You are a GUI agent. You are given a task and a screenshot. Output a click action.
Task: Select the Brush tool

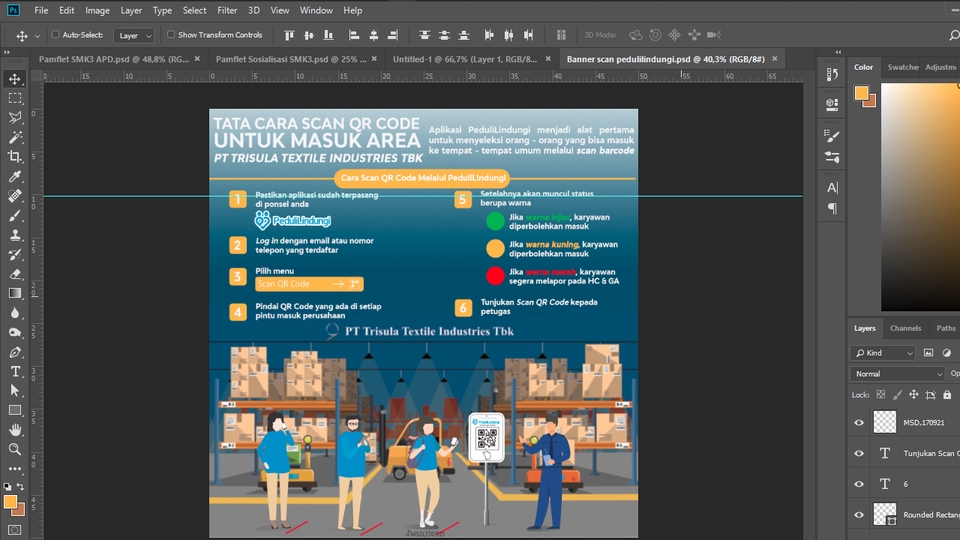15,216
